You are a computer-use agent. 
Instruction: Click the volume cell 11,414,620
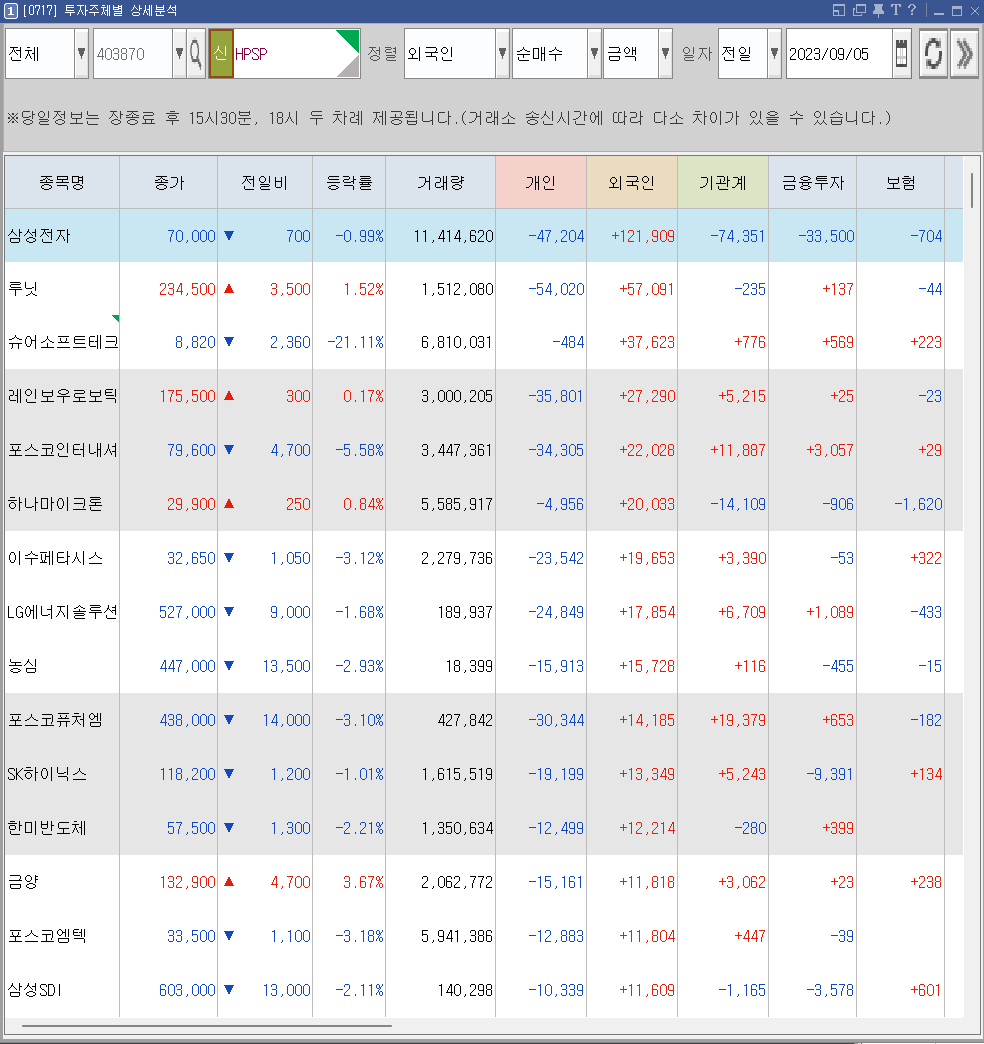point(453,236)
